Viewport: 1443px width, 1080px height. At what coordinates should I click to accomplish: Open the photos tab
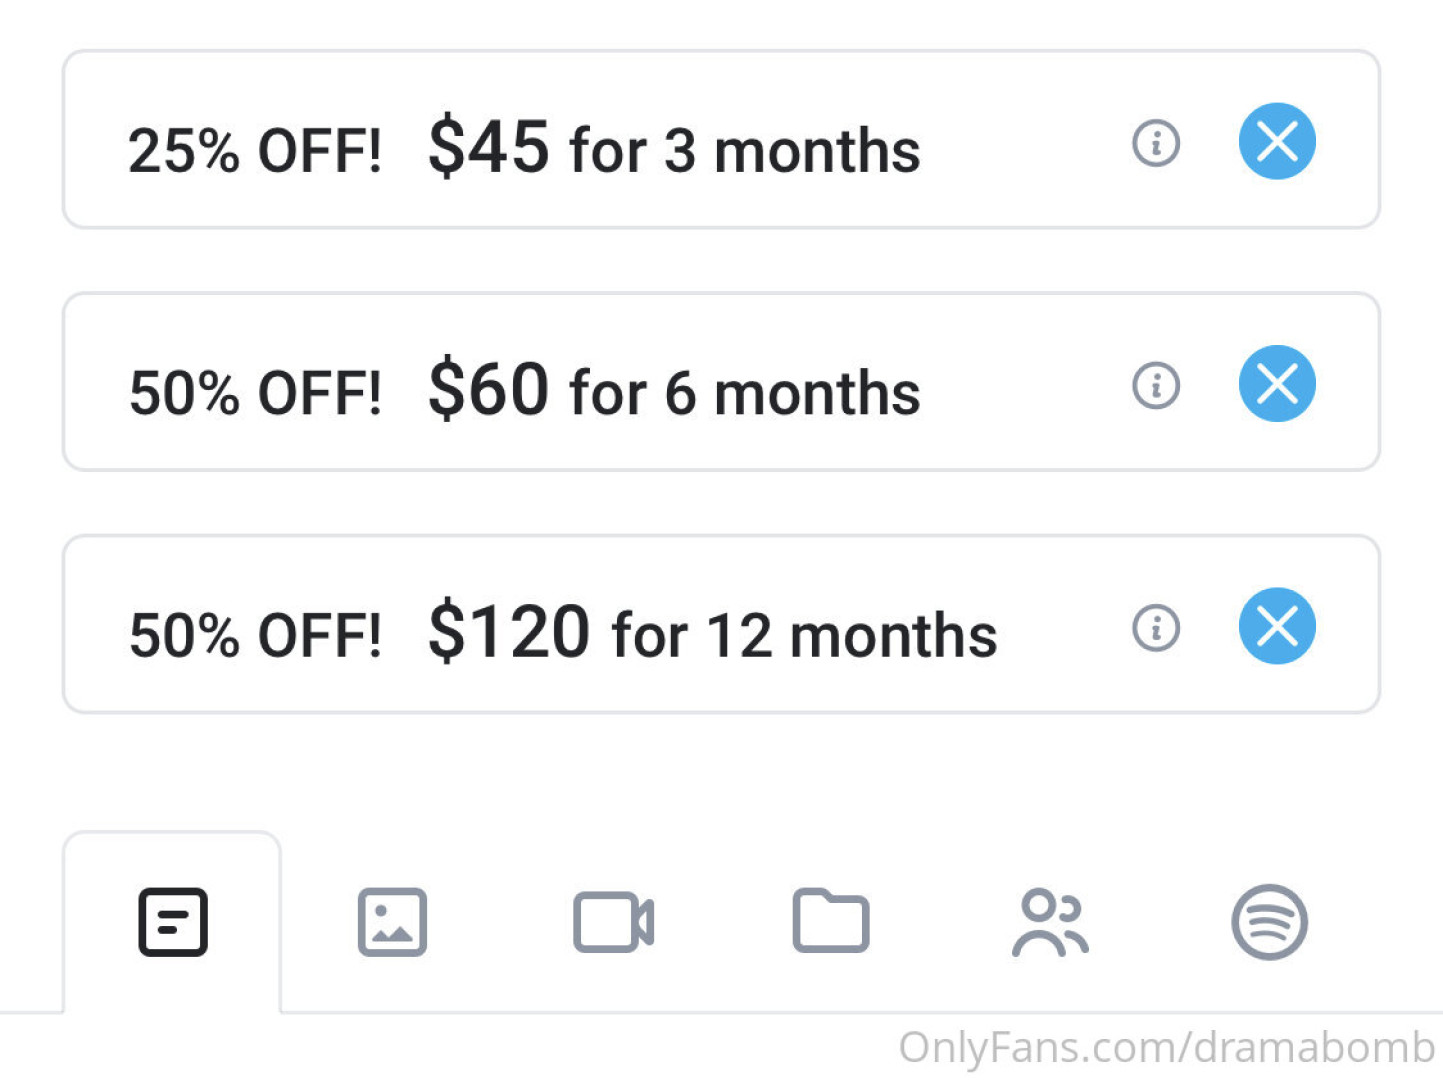392,922
